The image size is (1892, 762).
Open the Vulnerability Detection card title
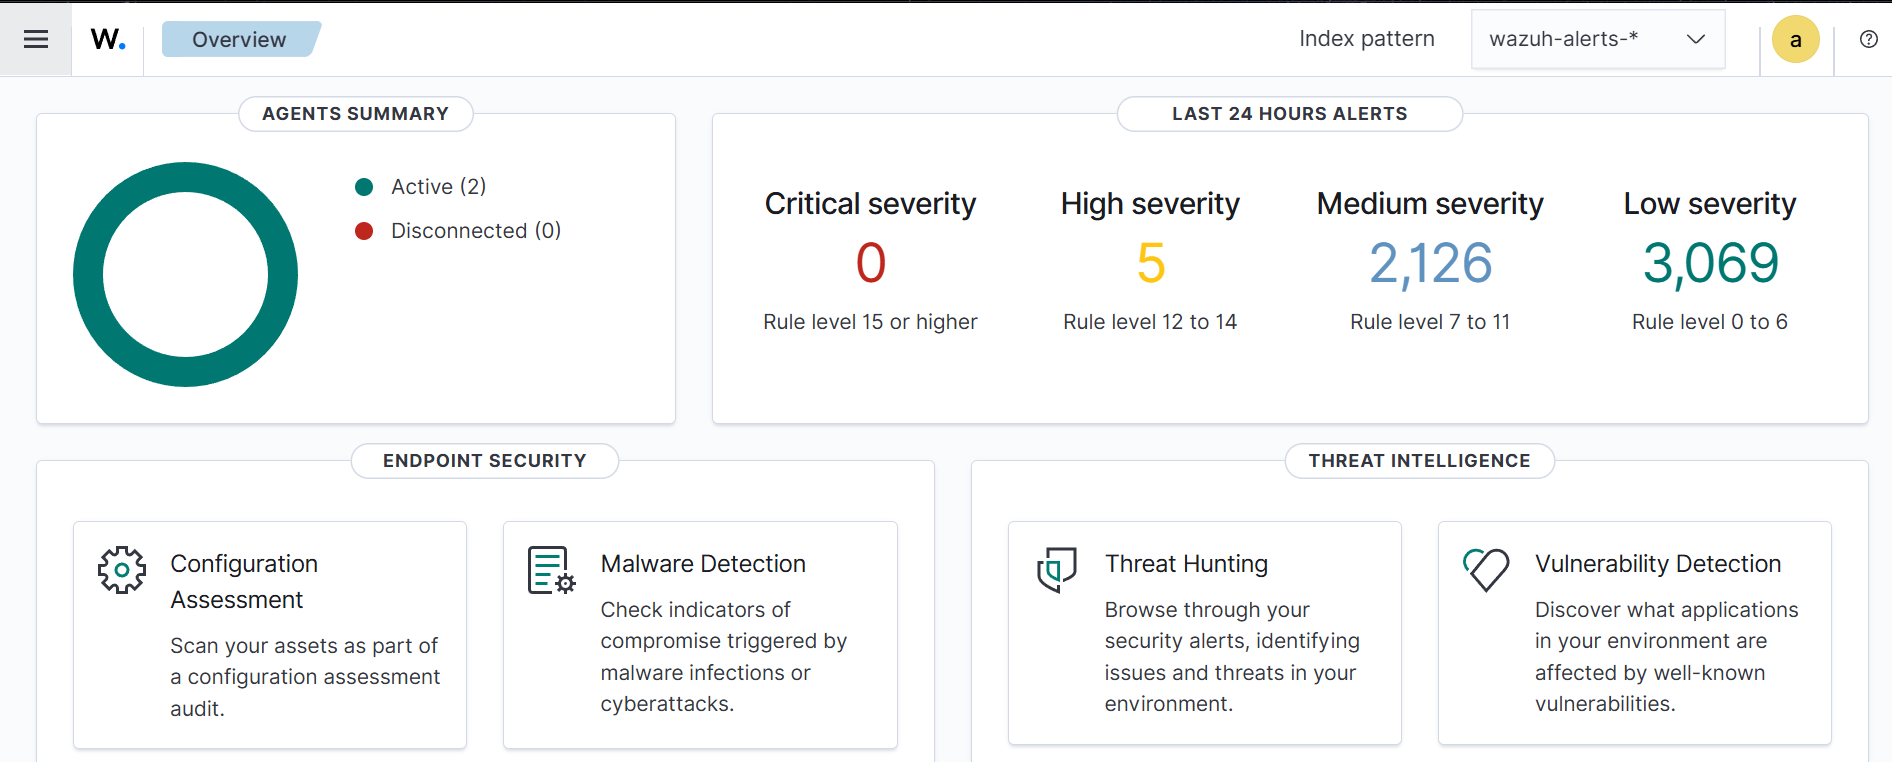pos(1658,564)
